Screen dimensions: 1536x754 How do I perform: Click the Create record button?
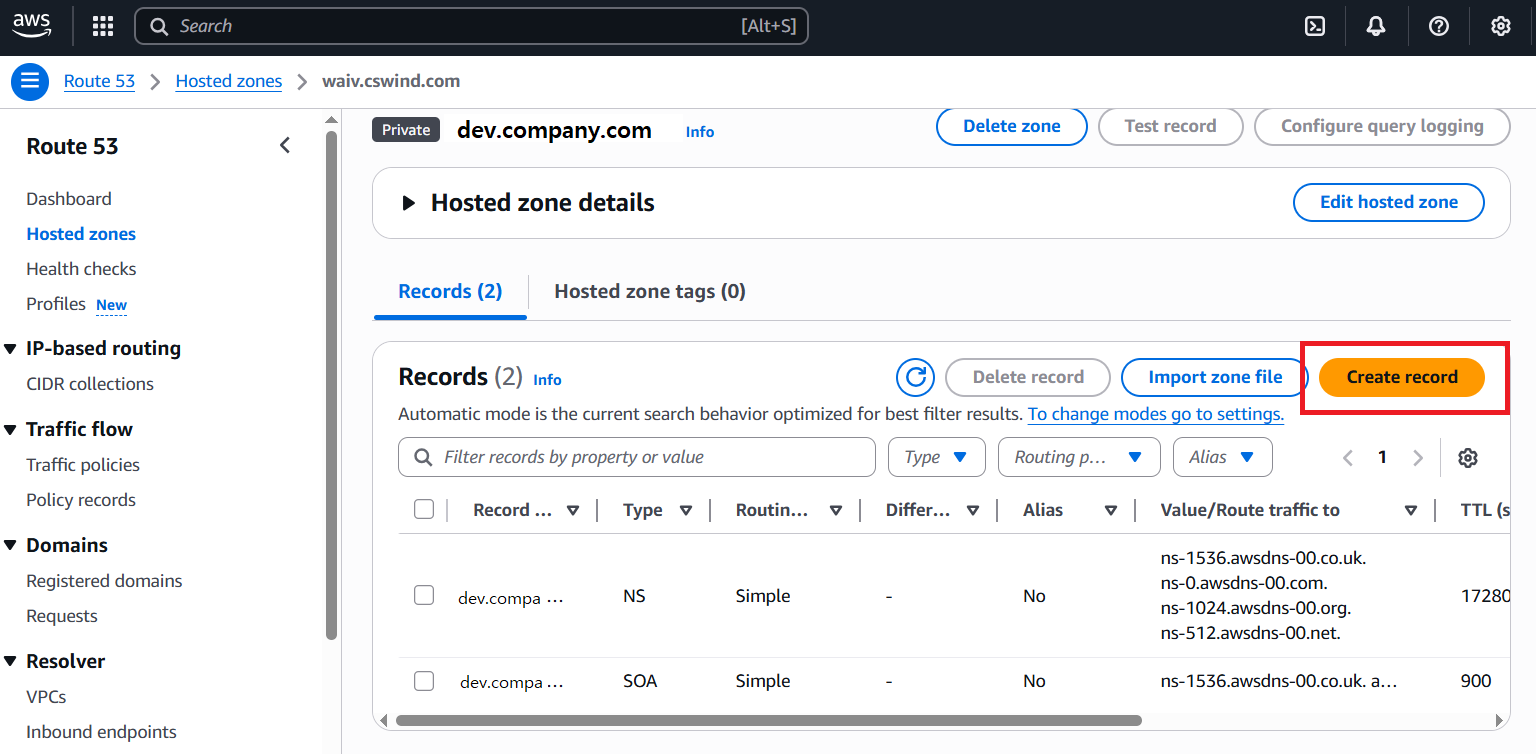(x=1401, y=377)
